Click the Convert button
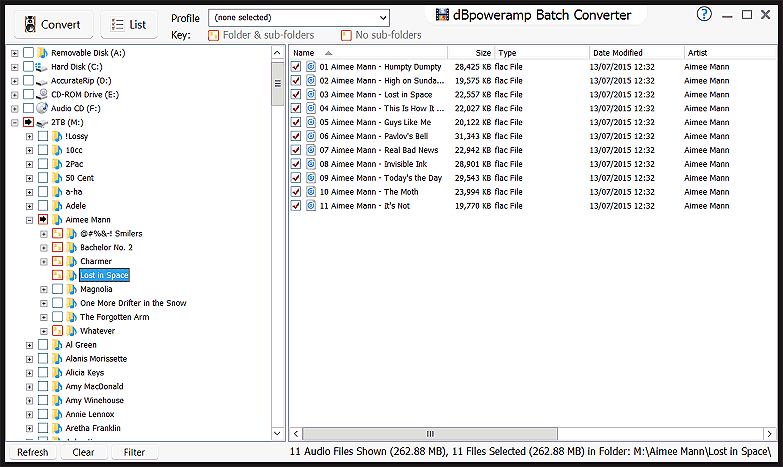Image resolution: width=783 pixels, height=467 pixels. click(53, 24)
